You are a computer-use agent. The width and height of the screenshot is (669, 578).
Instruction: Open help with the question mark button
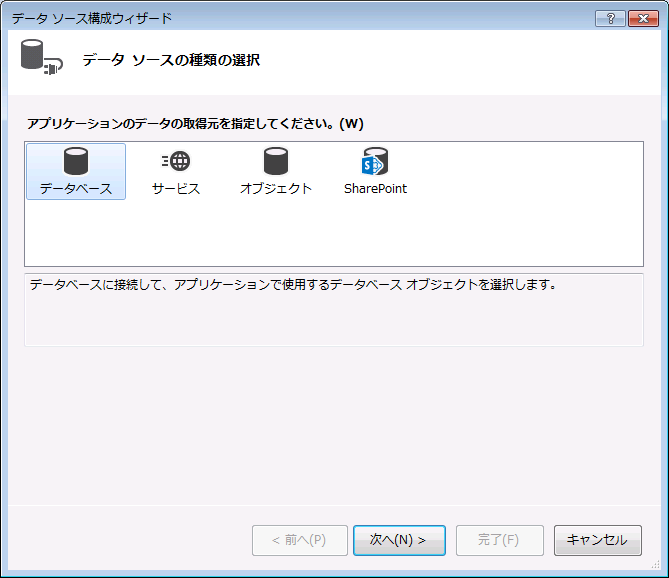[x=611, y=18]
